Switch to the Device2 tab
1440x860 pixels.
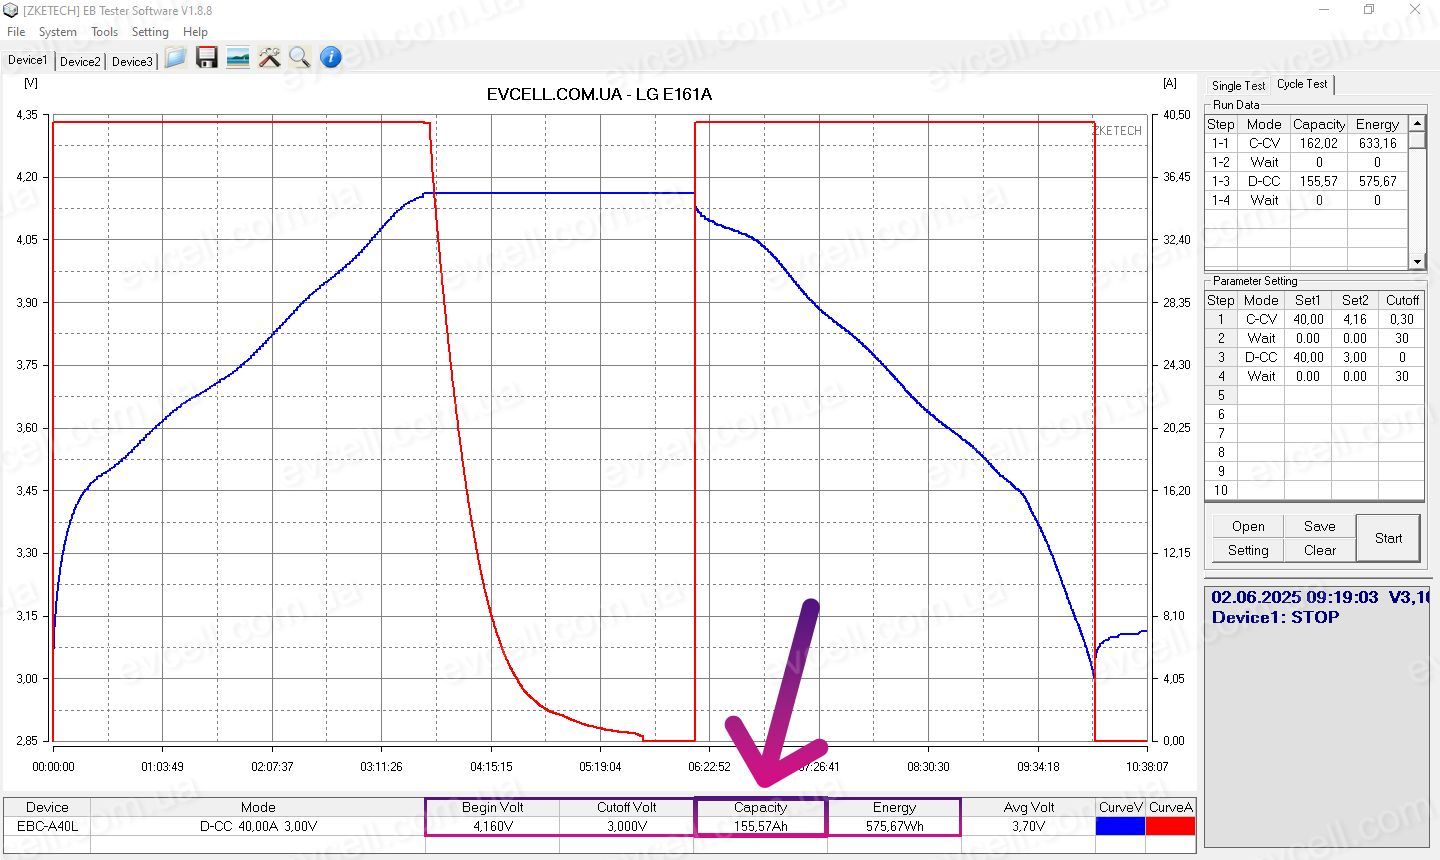(x=80, y=62)
